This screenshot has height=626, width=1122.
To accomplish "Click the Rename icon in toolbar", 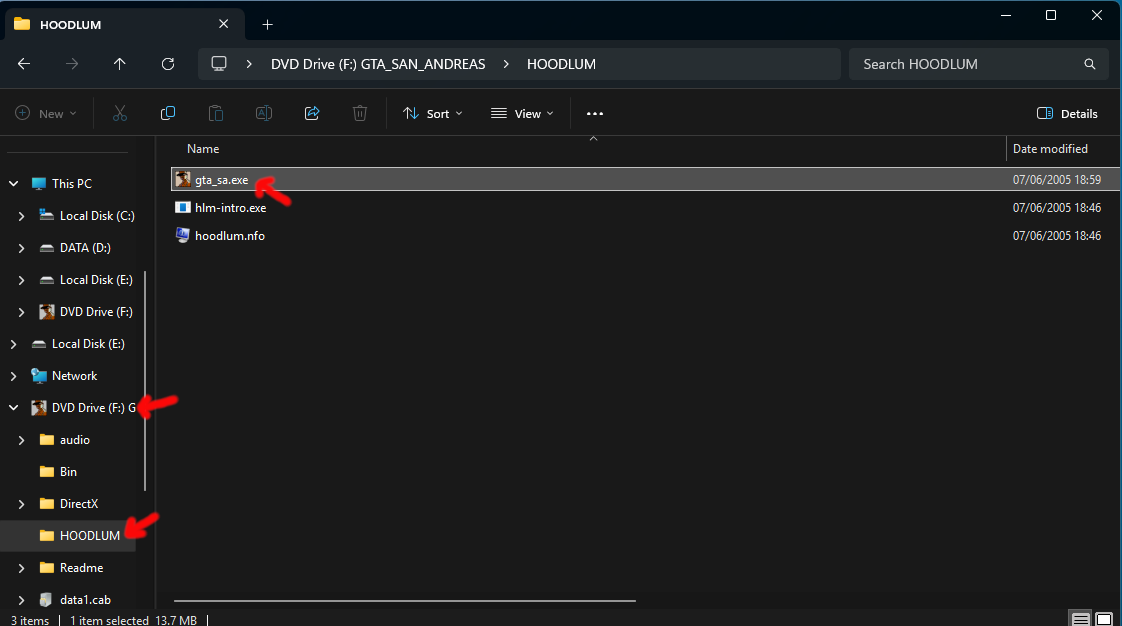I will coord(263,113).
